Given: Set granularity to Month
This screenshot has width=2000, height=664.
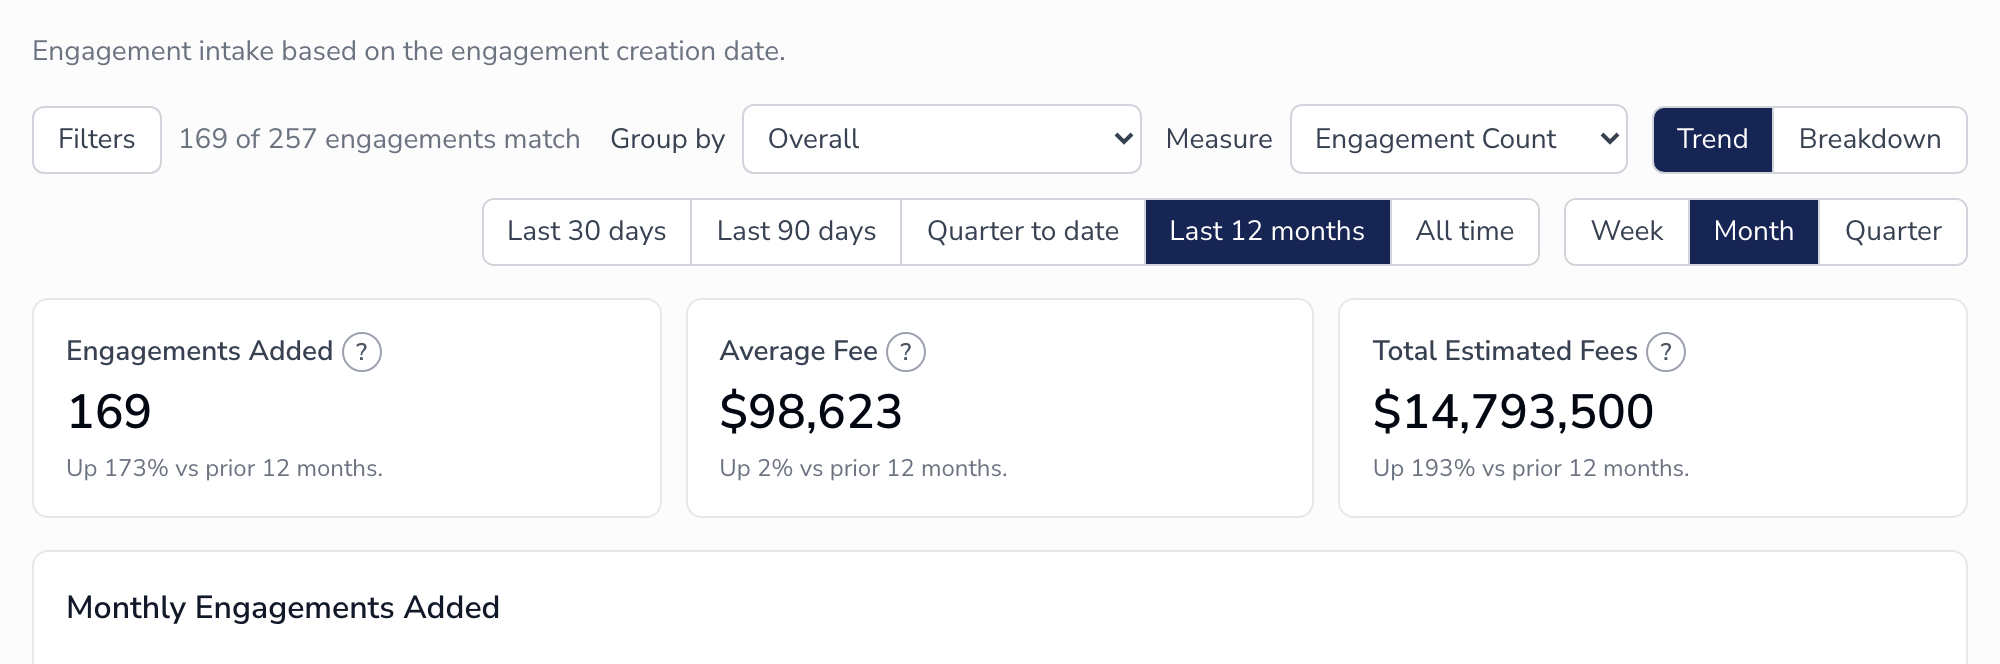Looking at the screenshot, I should (x=1754, y=232).
